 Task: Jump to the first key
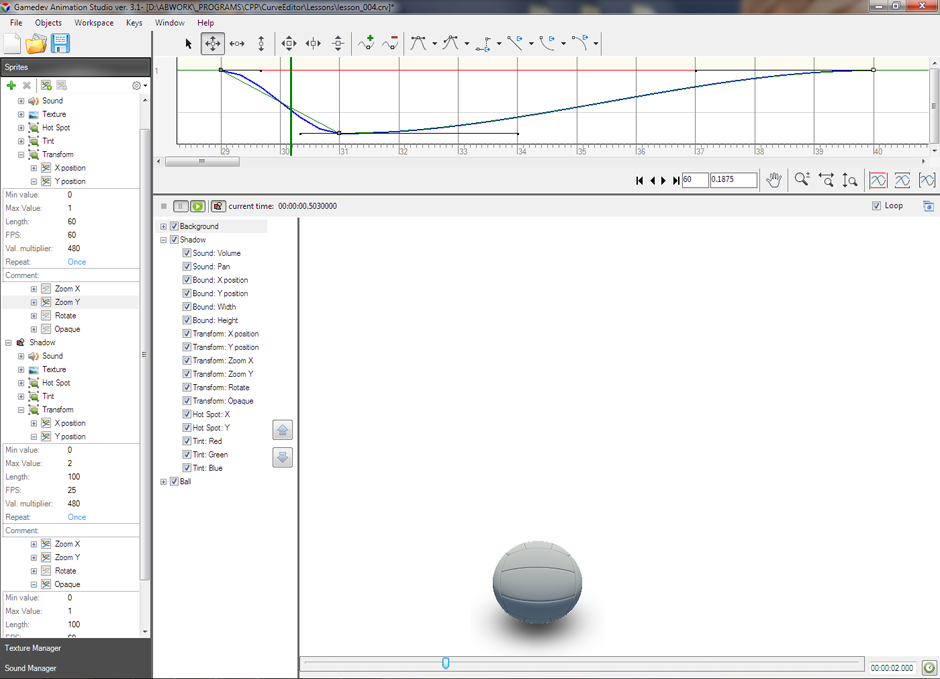tap(640, 181)
